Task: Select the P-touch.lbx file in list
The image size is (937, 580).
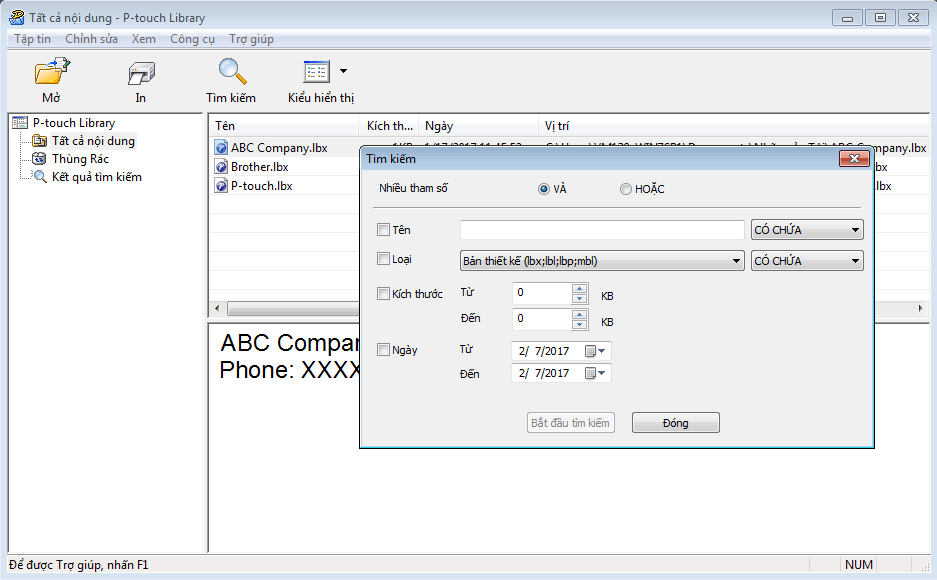Action: 261,185
